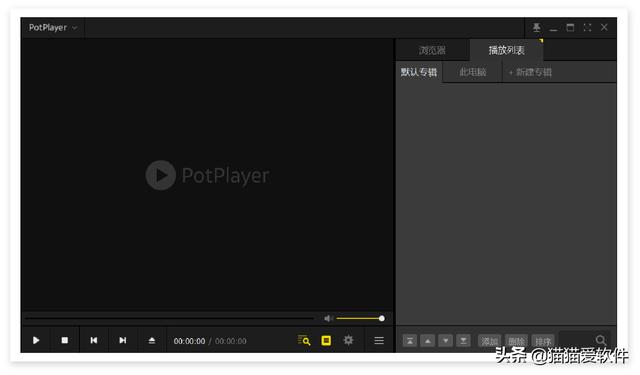Move the selected item to the top of the playlist
The image size is (640, 375).
(410, 340)
